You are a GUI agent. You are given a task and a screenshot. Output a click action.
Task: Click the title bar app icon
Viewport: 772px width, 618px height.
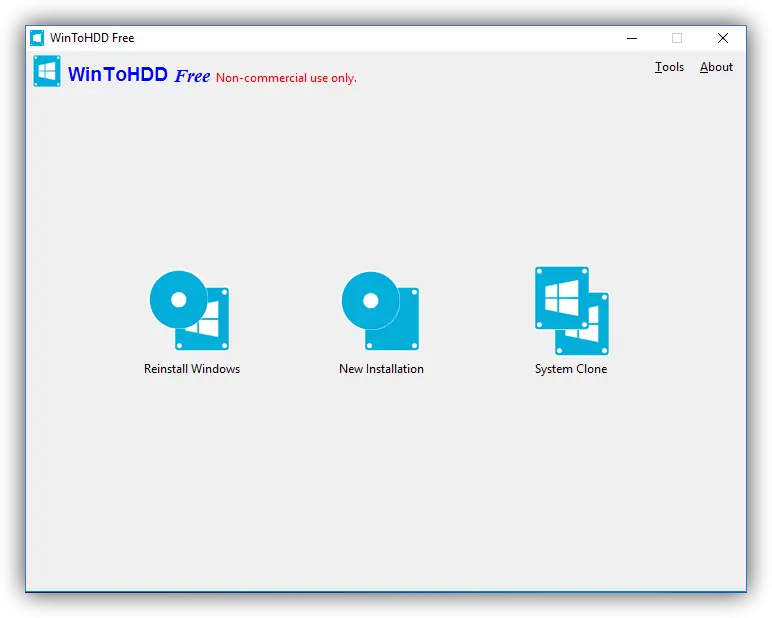[x=37, y=38]
